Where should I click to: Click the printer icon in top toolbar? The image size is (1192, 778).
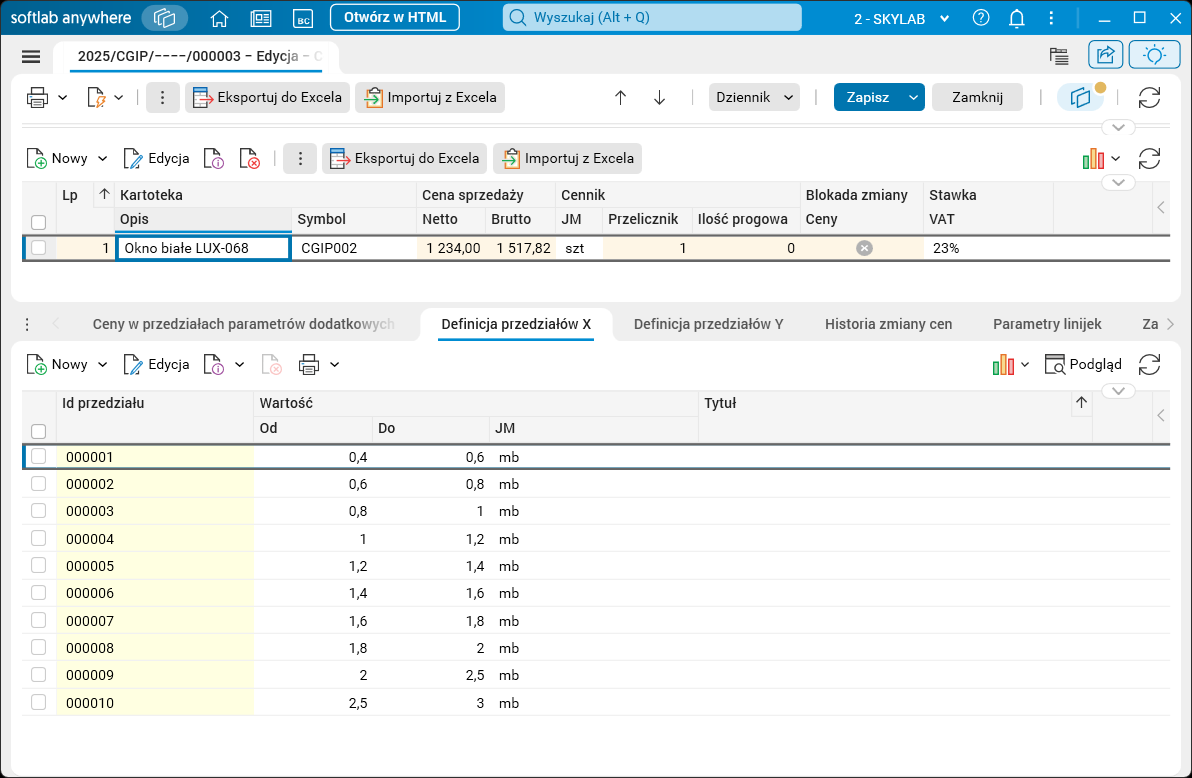(x=38, y=97)
